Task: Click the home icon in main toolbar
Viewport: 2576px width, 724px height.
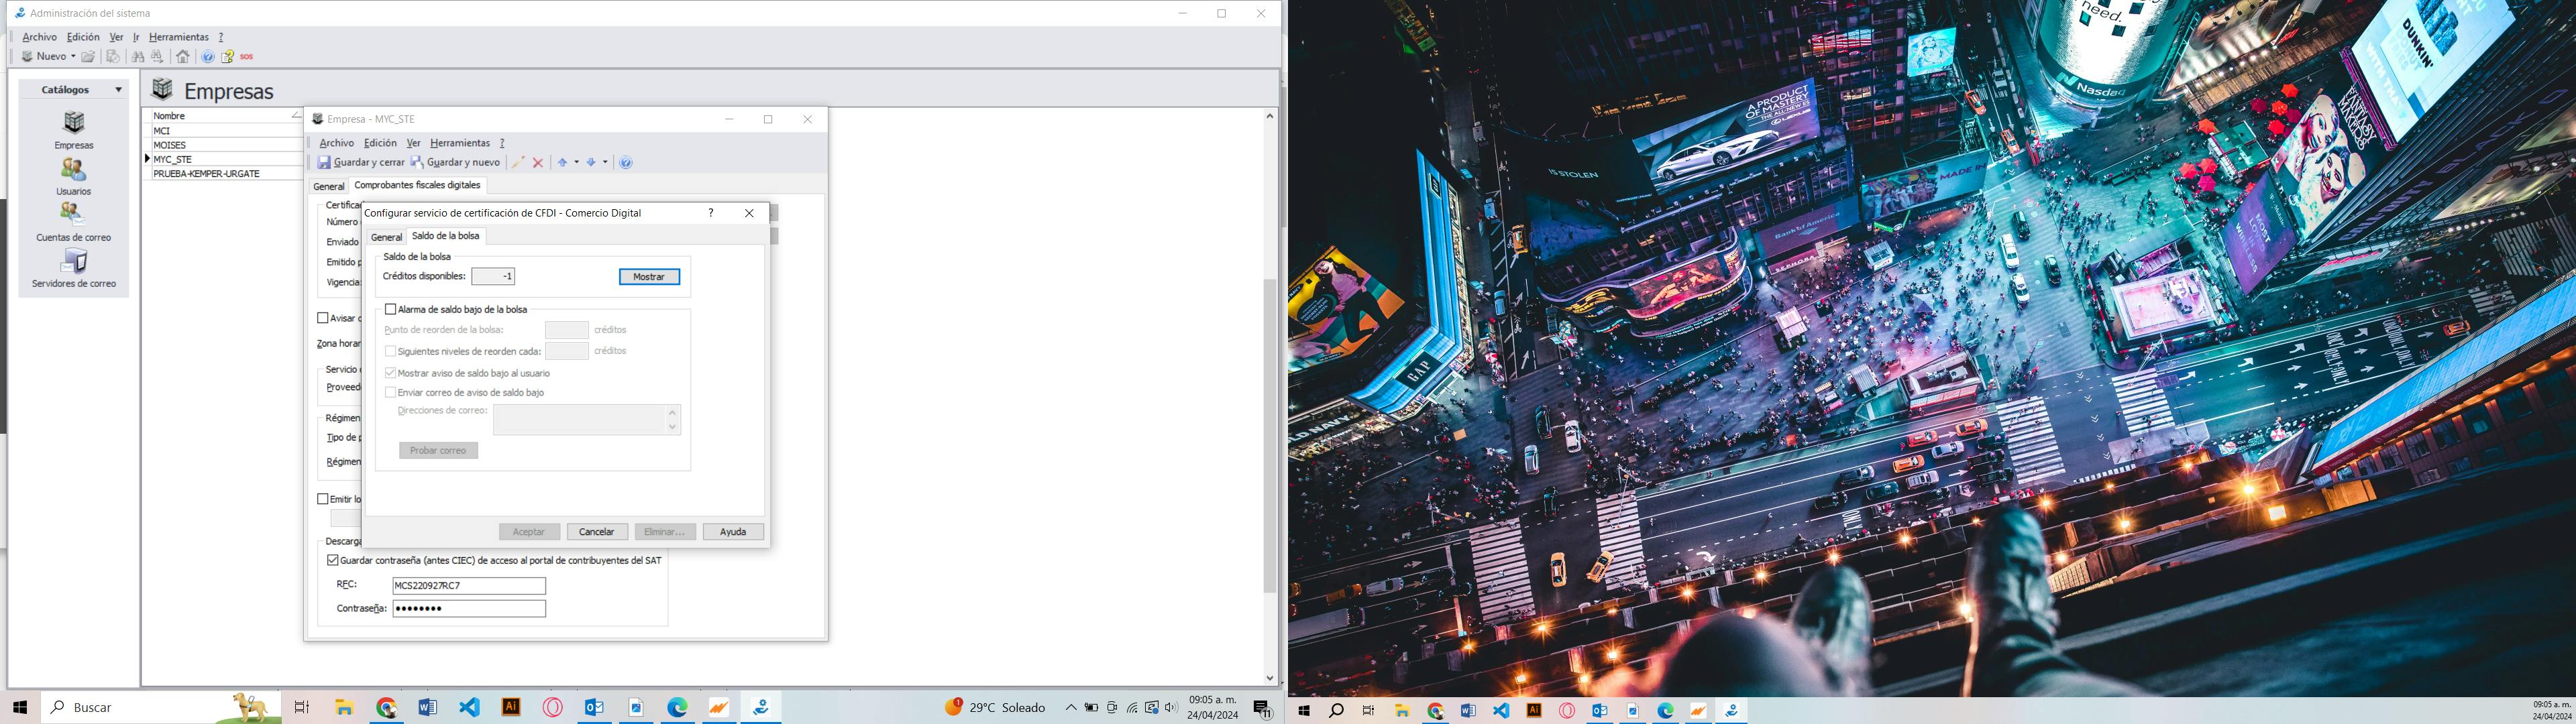Action: (x=182, y=57)
